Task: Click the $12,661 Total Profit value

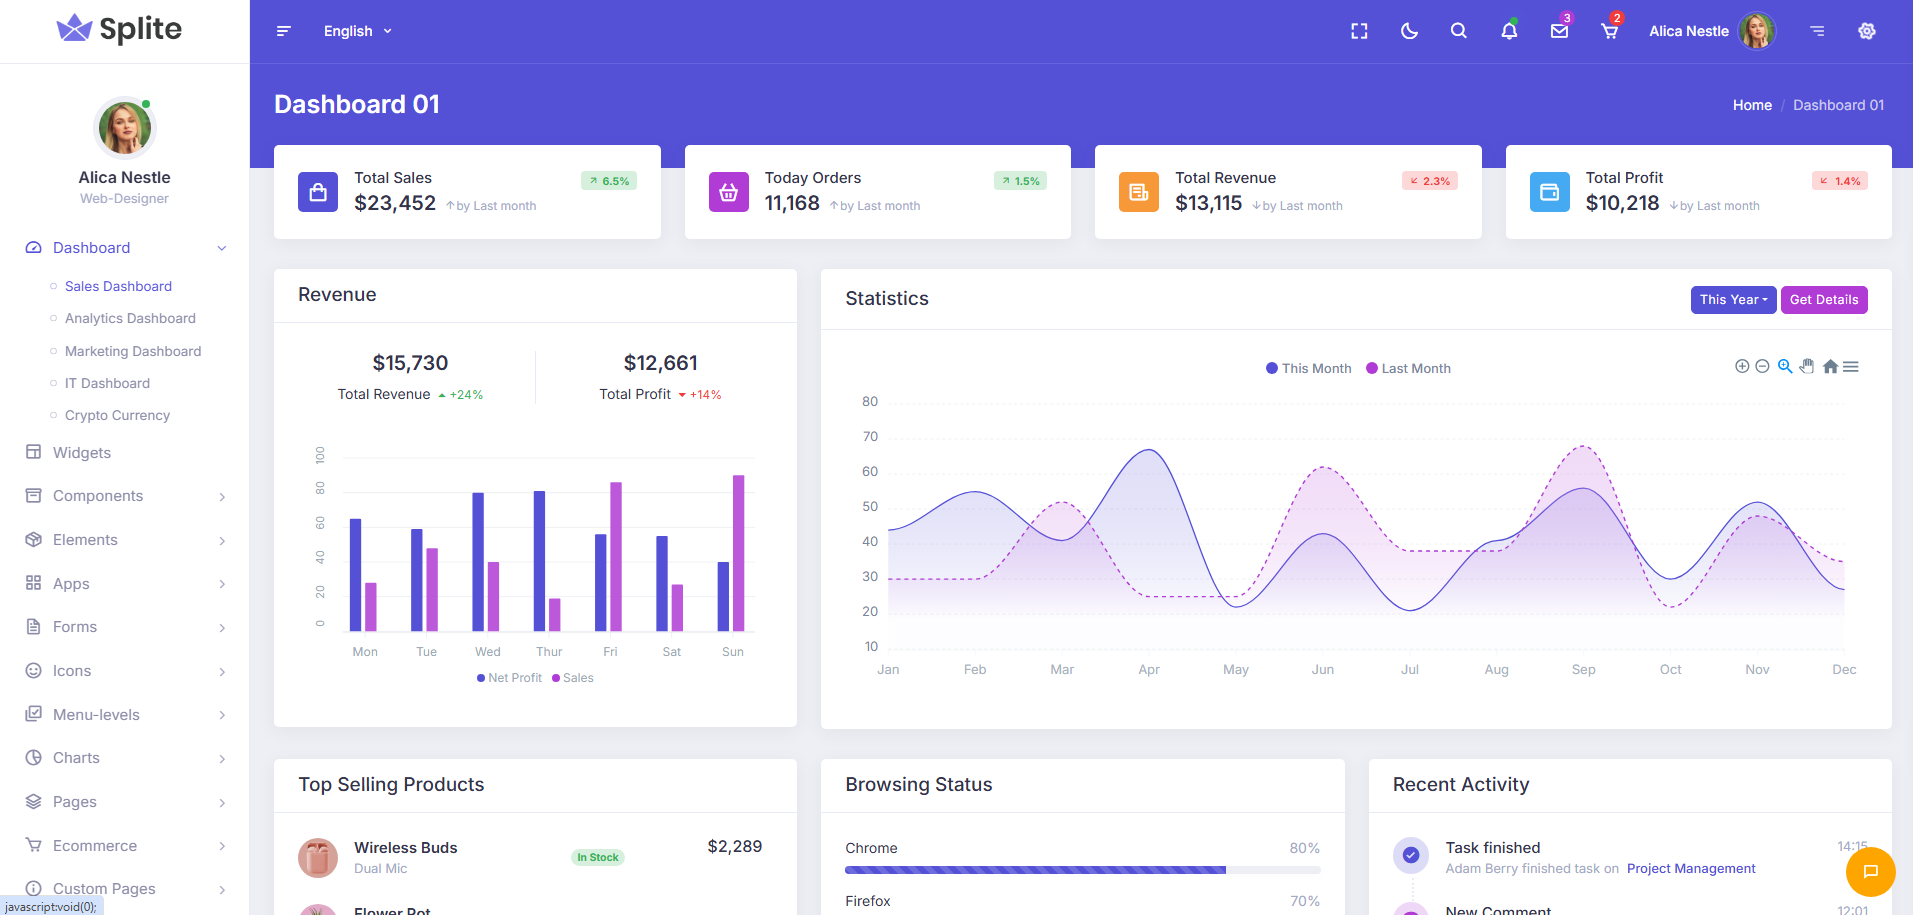Action: pos(660,363)
